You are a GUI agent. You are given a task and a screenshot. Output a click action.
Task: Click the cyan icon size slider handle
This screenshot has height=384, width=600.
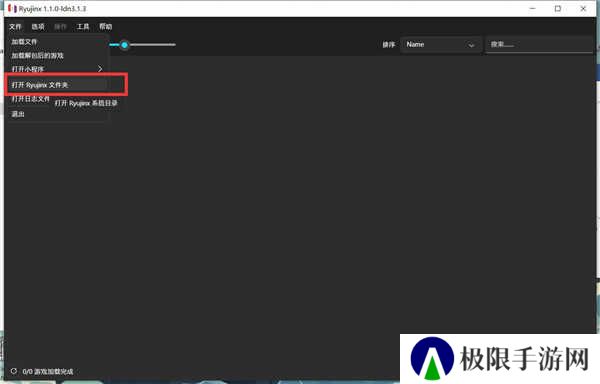point(124,45)
